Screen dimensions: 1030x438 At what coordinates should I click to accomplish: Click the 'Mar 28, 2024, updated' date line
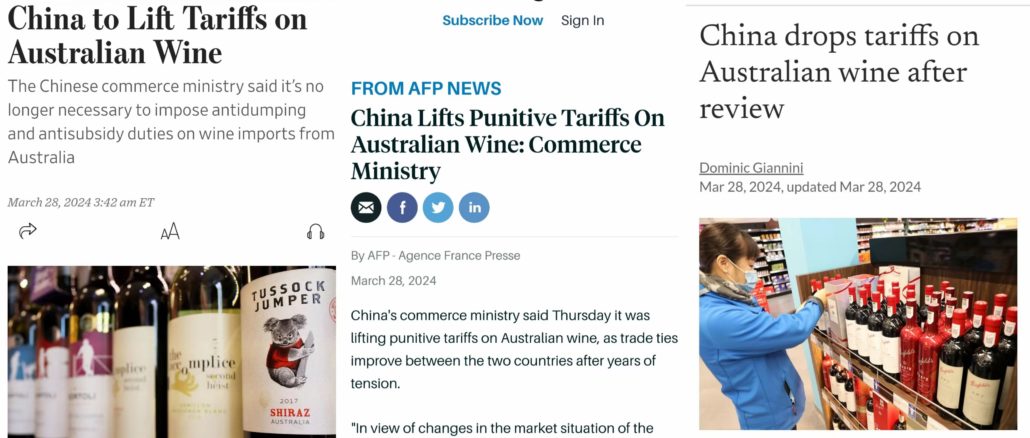point(810,187)
